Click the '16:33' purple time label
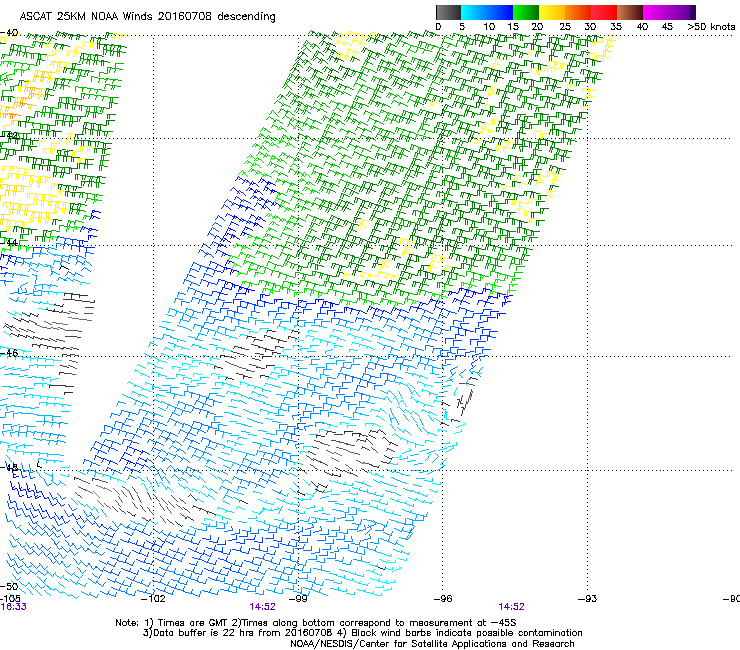 (14, 607)
